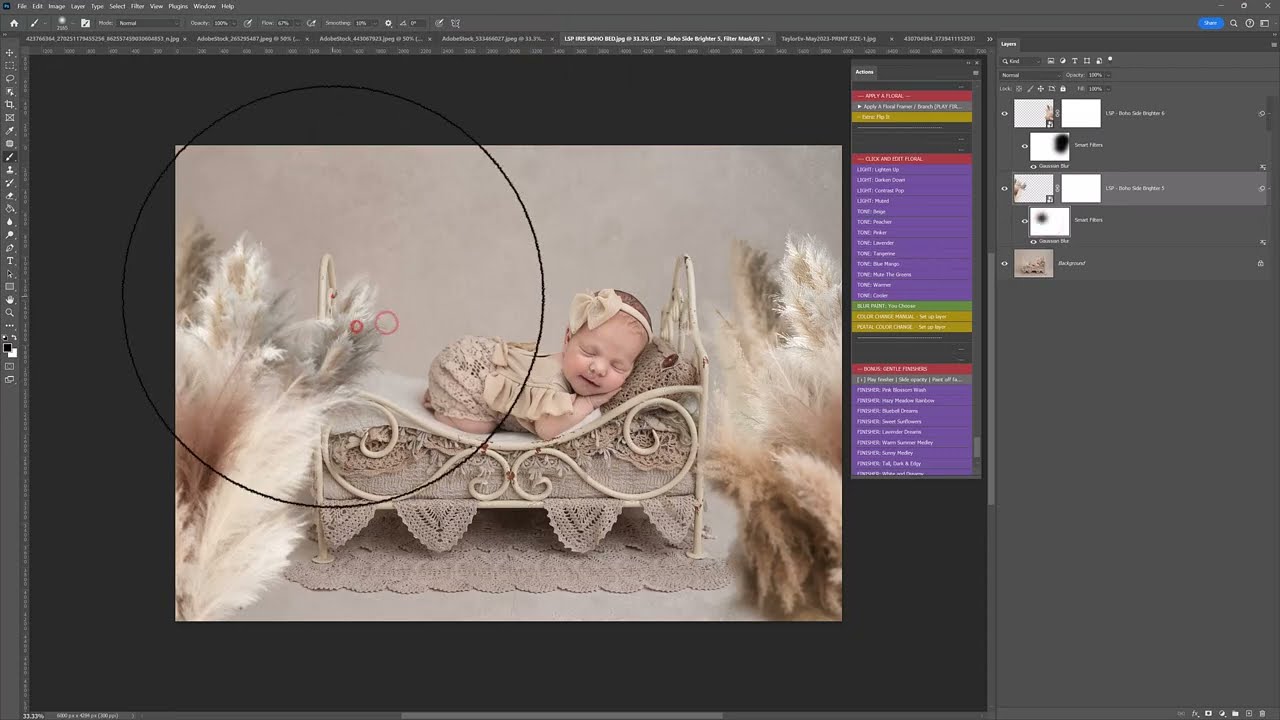The width and height of the screenshot is (1280, 720).
Task: Select the Eyedropper tool
Action: 10,131
